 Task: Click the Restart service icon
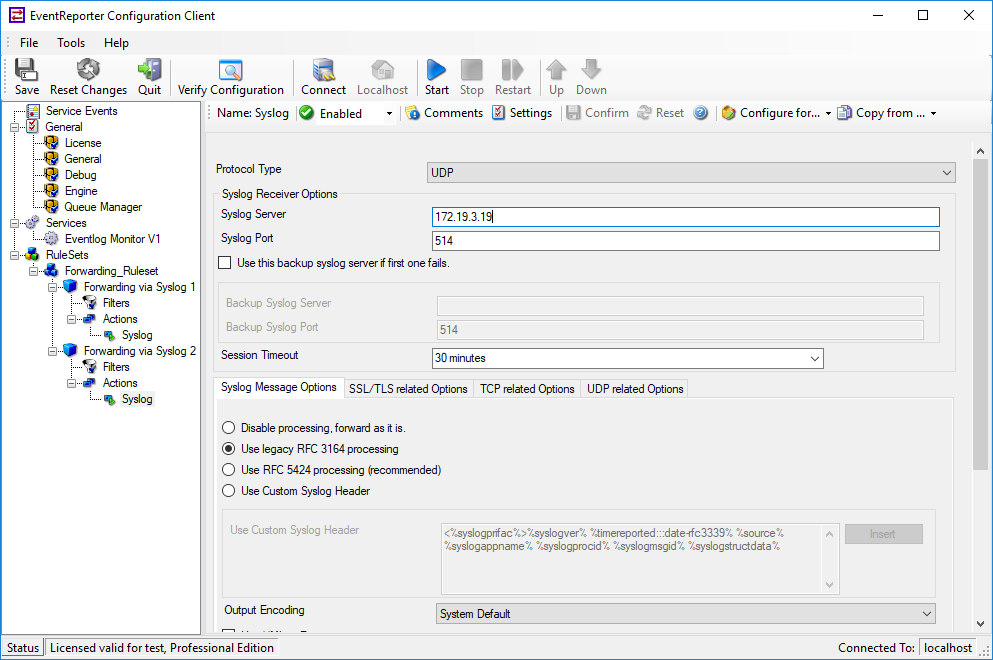point(512,70)
